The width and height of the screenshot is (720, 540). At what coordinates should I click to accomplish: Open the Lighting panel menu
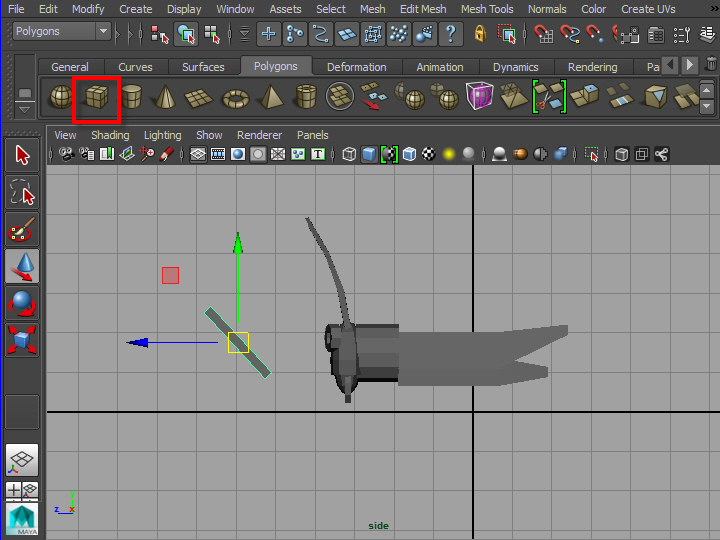pos(163,135)
